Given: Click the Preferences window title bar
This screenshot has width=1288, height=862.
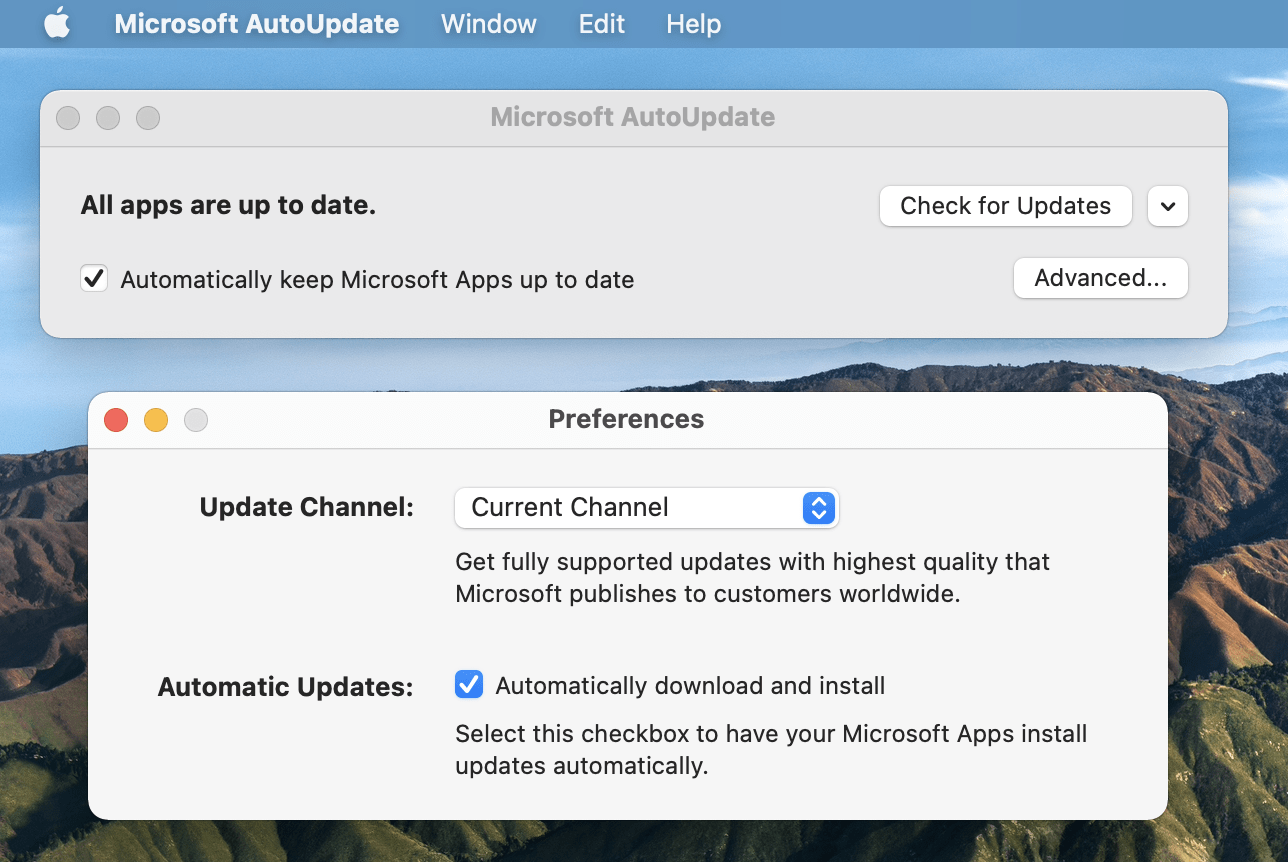Looking at the screenshot, I should tap(626, 419).
